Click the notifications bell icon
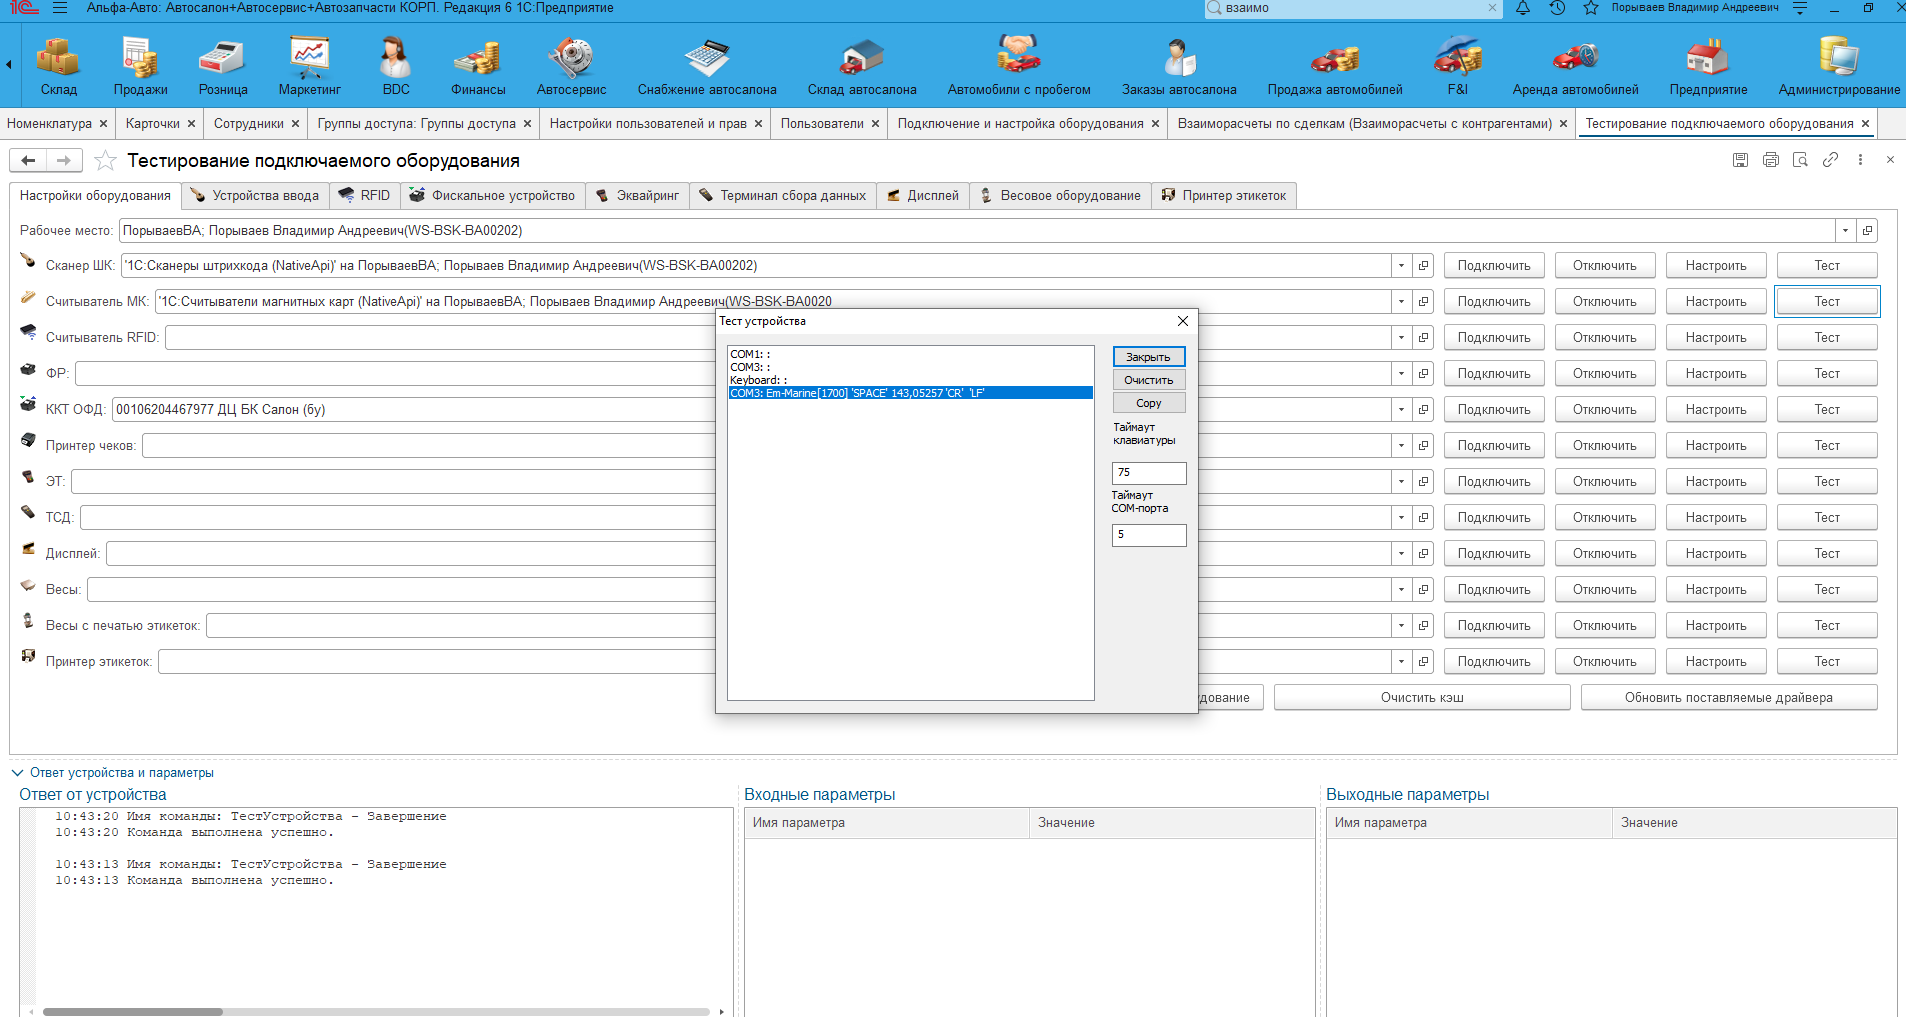The width and height of the screenshot is (1906, 1017). tap(1523, 8)
